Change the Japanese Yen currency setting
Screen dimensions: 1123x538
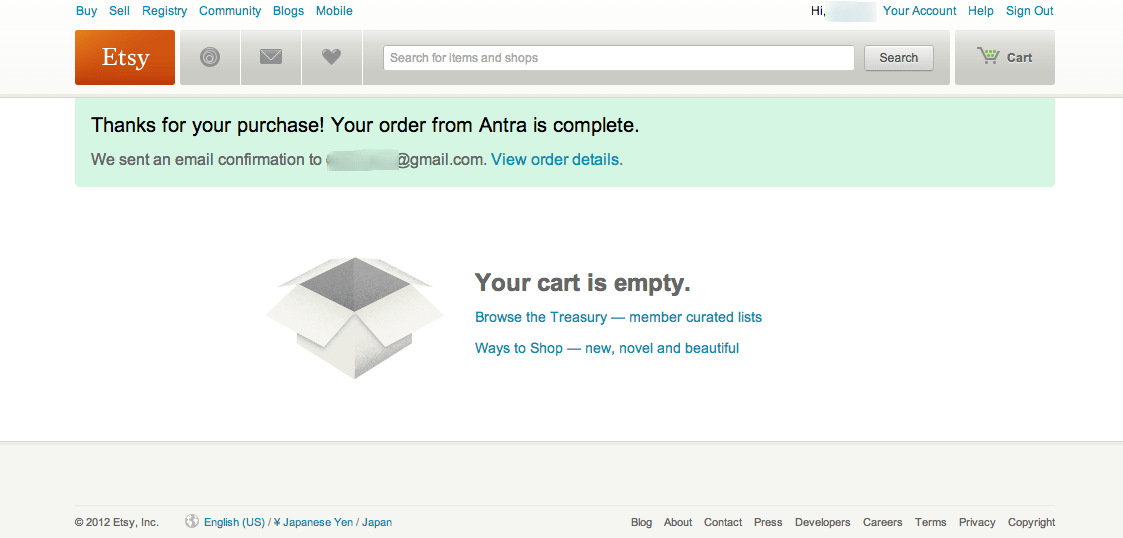pos(317,522)
